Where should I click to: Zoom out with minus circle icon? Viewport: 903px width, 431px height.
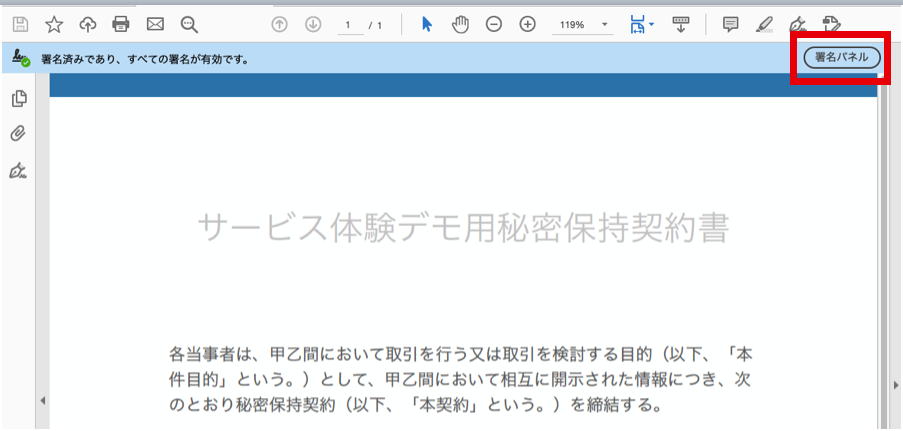pos(494,25)
